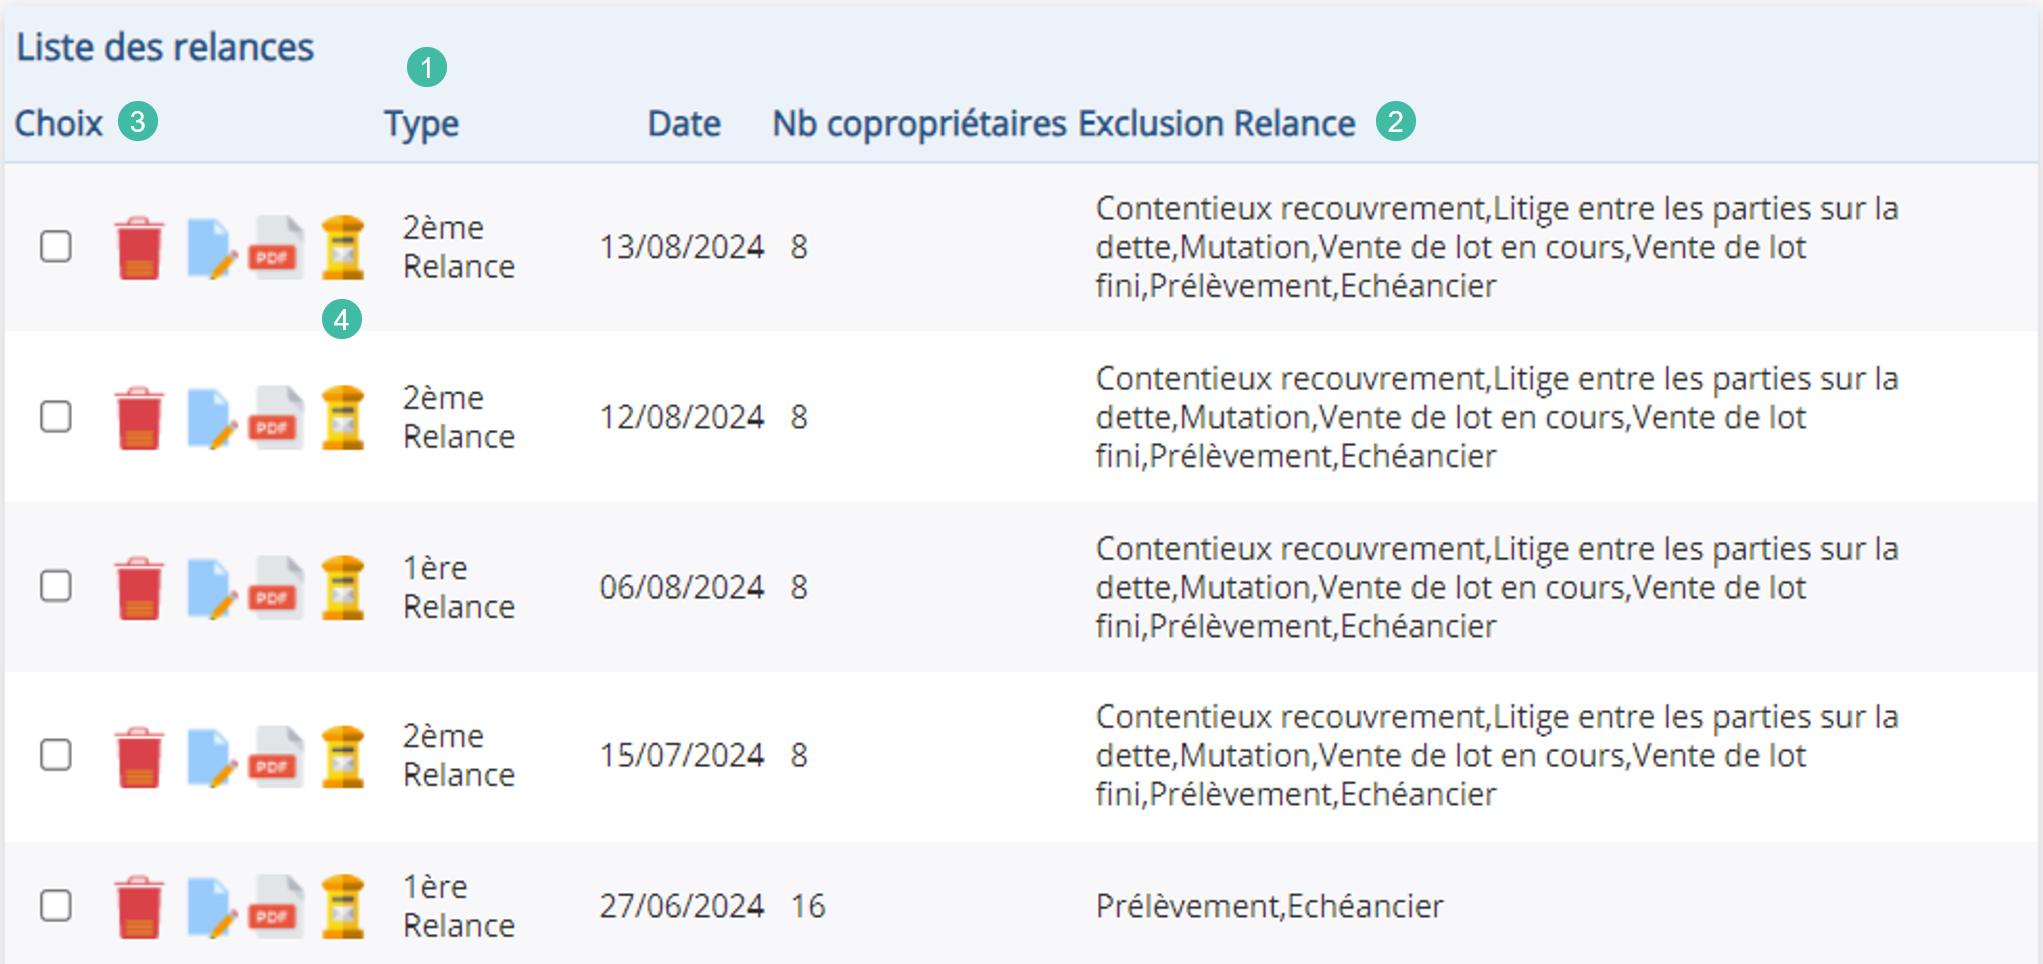Click the Choix column header
2043x964 pixels.
click(59, 124)
